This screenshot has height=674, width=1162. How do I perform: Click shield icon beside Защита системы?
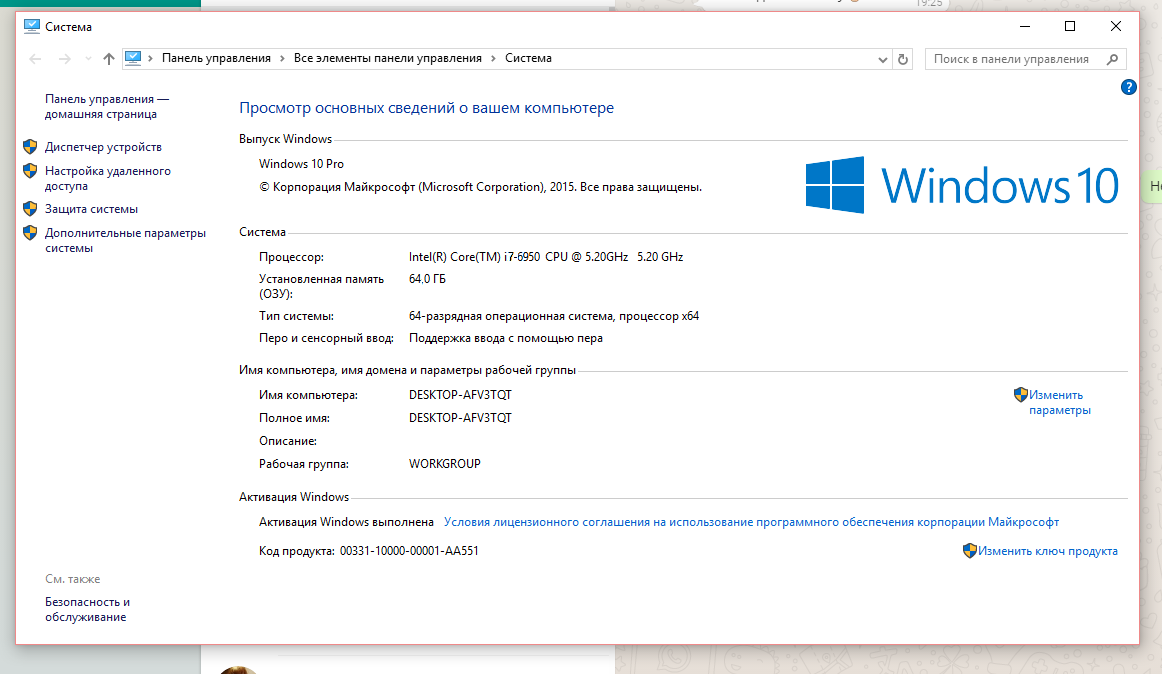coord(30,208)
